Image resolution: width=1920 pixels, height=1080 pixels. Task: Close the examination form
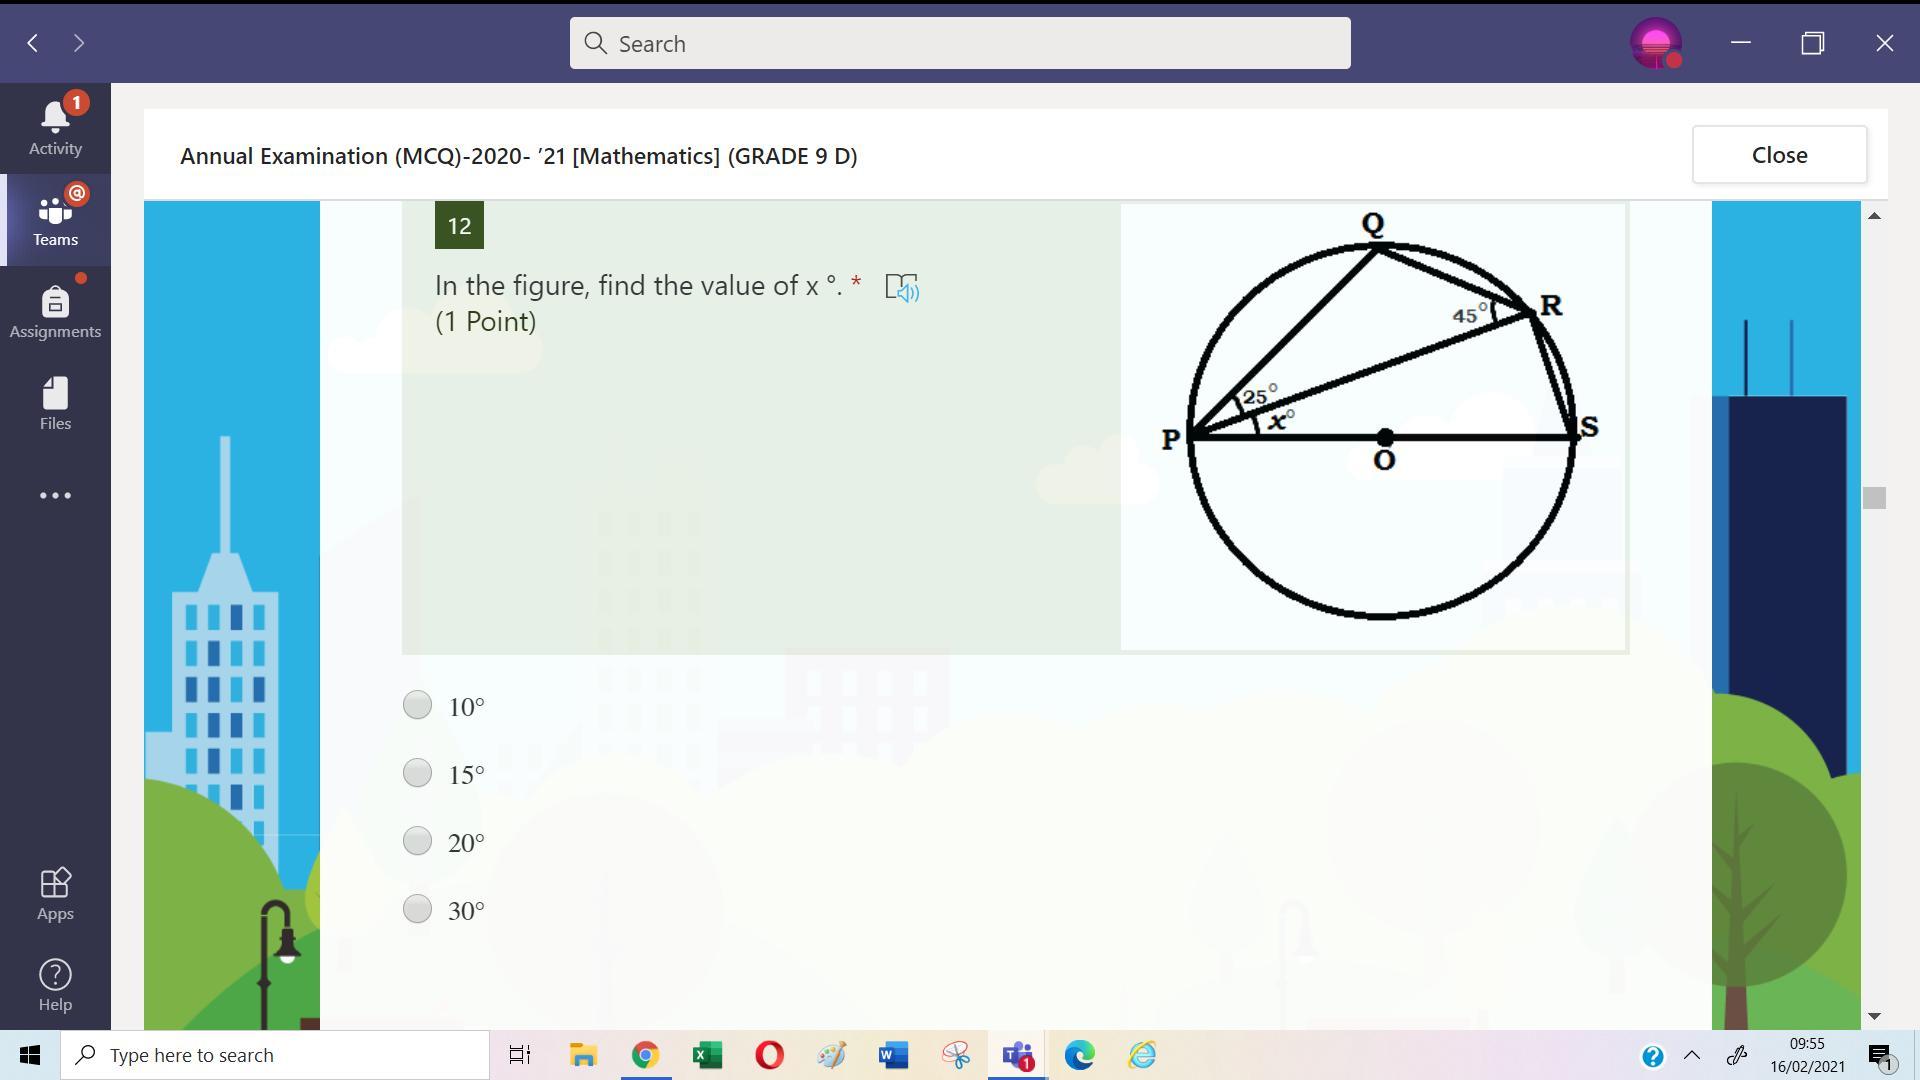point(1778,155)
